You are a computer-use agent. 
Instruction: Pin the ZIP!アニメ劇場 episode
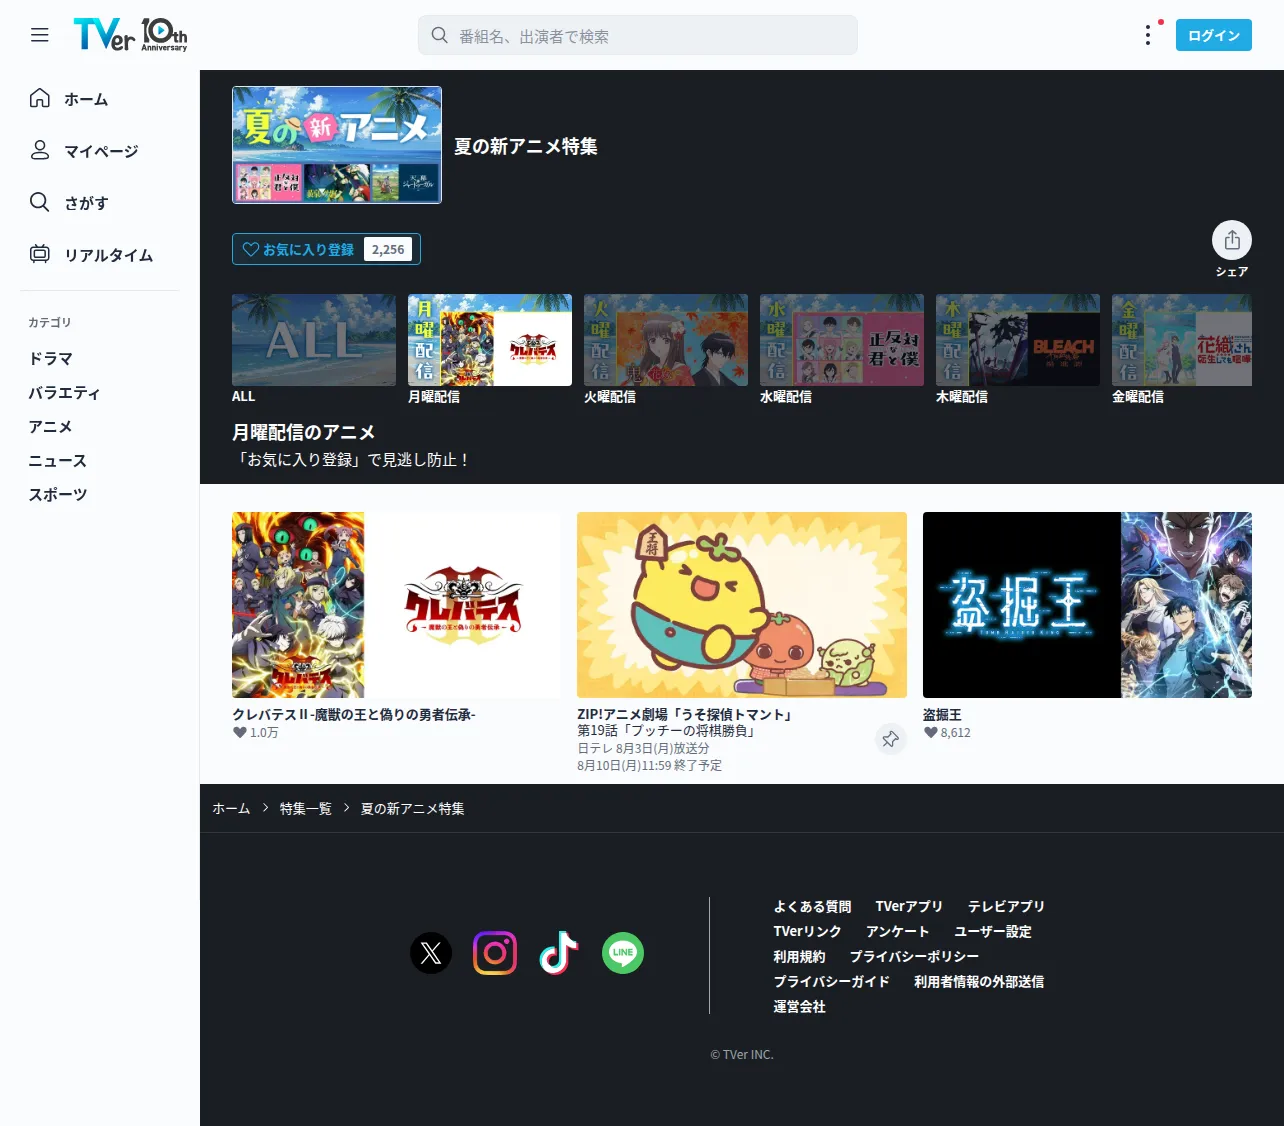tap(890, 739)
